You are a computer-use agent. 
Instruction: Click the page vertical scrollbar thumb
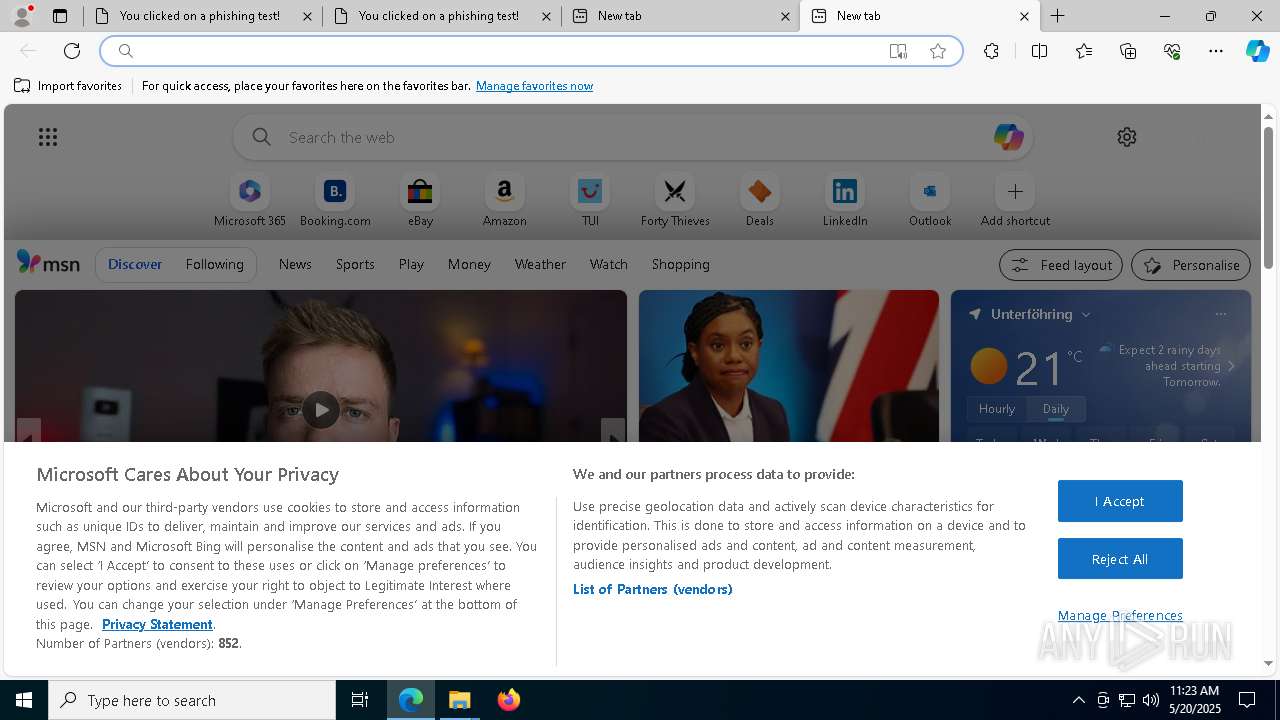coord(1269,197)
